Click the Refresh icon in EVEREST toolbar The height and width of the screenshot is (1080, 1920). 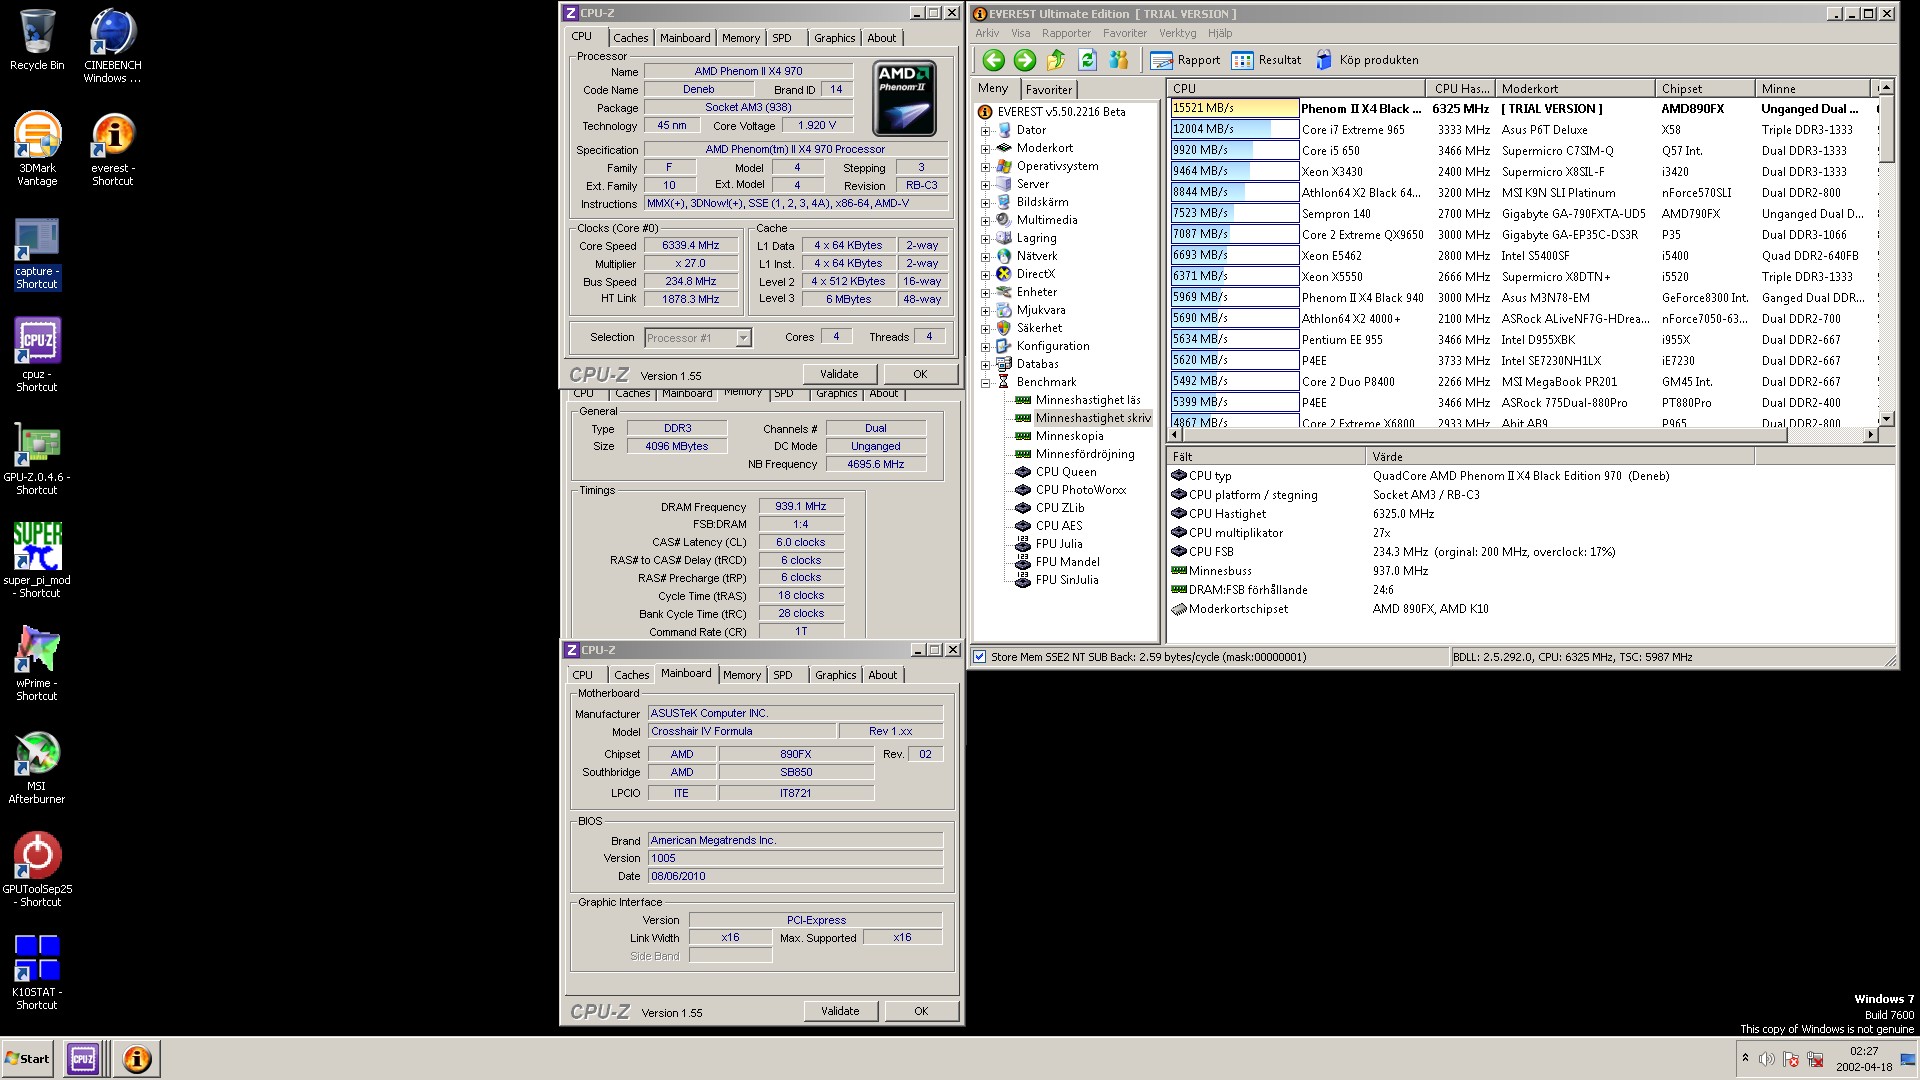coord(1087,60)
